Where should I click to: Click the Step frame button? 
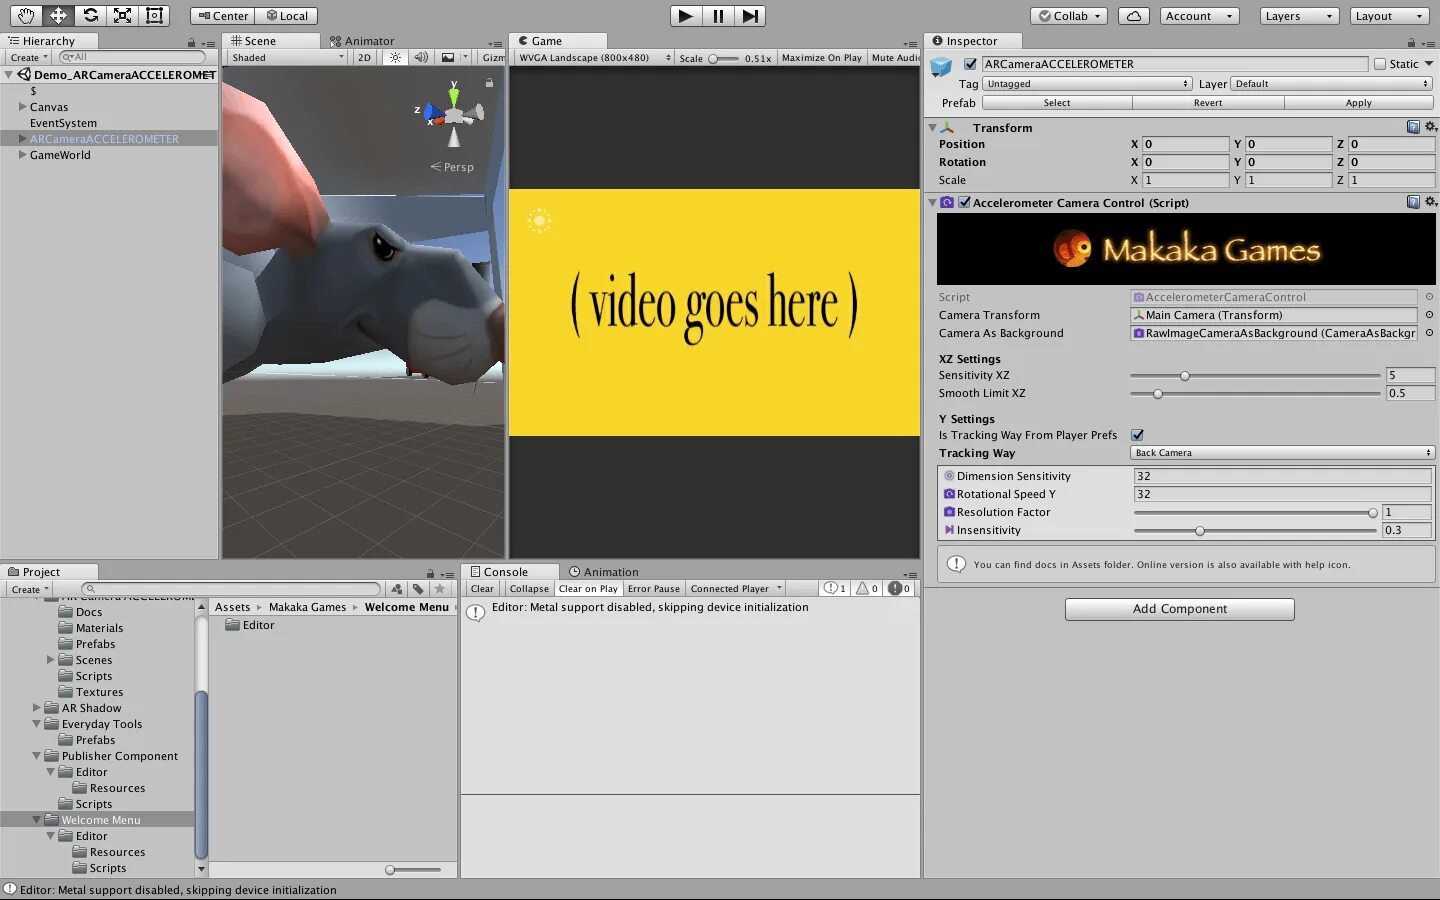pos(750,16)
